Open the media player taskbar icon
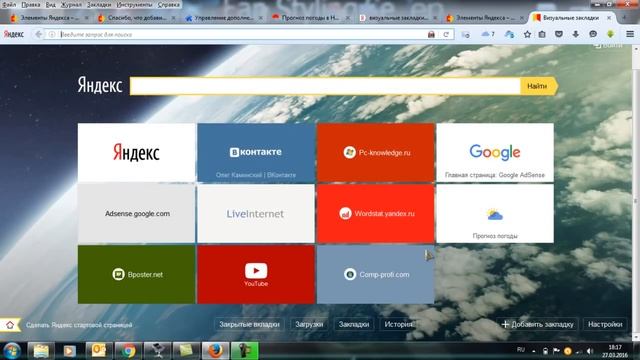Image resolution: width=640 pixels, height=360 pixels. coord(70,351)
